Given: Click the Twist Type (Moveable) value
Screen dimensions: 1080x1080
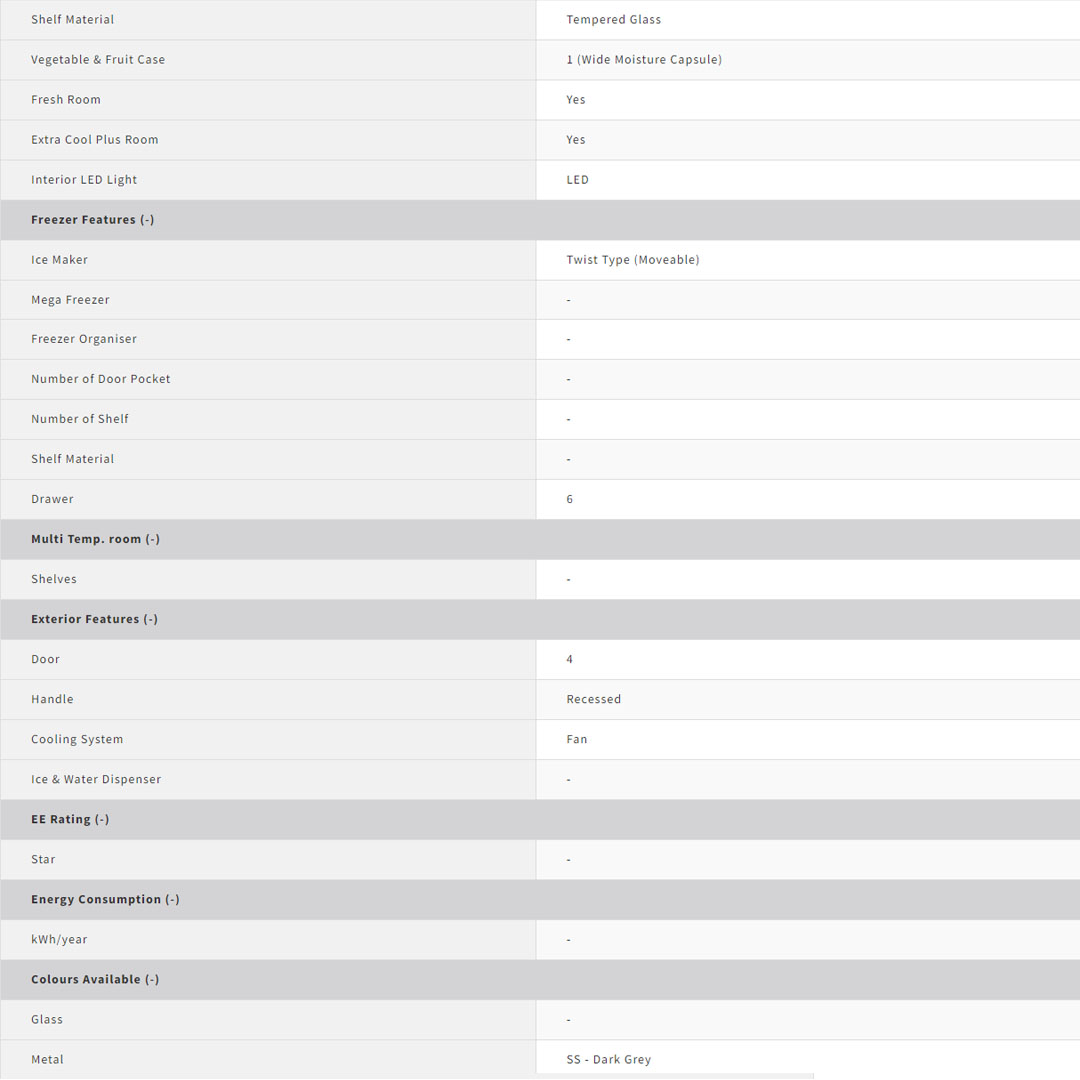Looking at the screenshot, I should [632, 260].
